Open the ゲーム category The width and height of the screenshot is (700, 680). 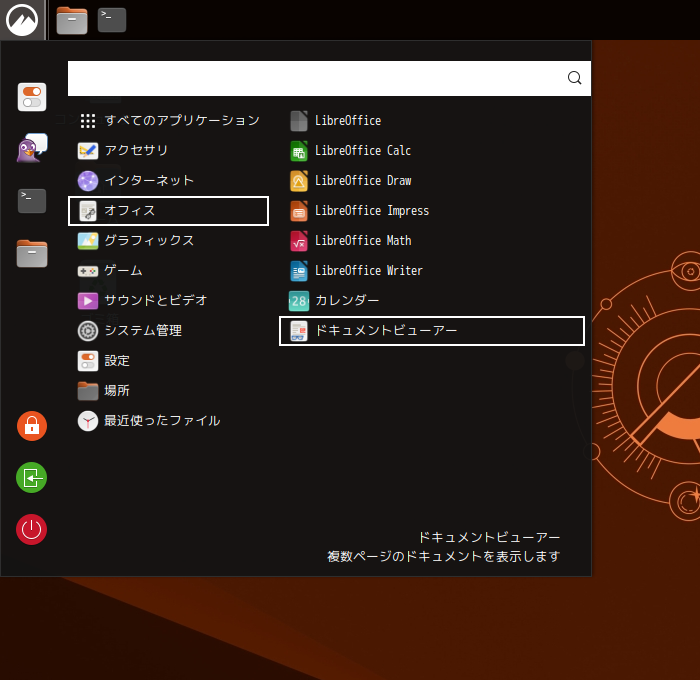(168, 271)
